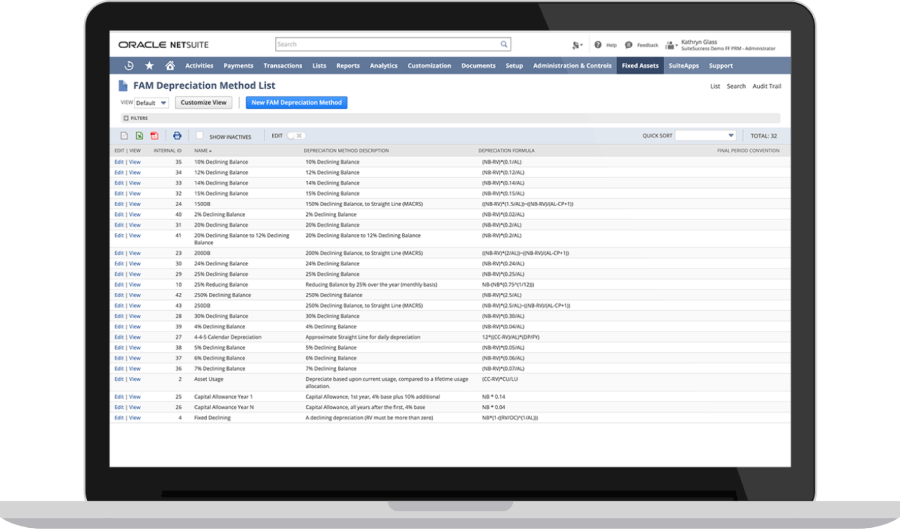Click Edit for 7% Declining Balance
Viewport: 900px width, 529px height.
(x=119, y=369)
